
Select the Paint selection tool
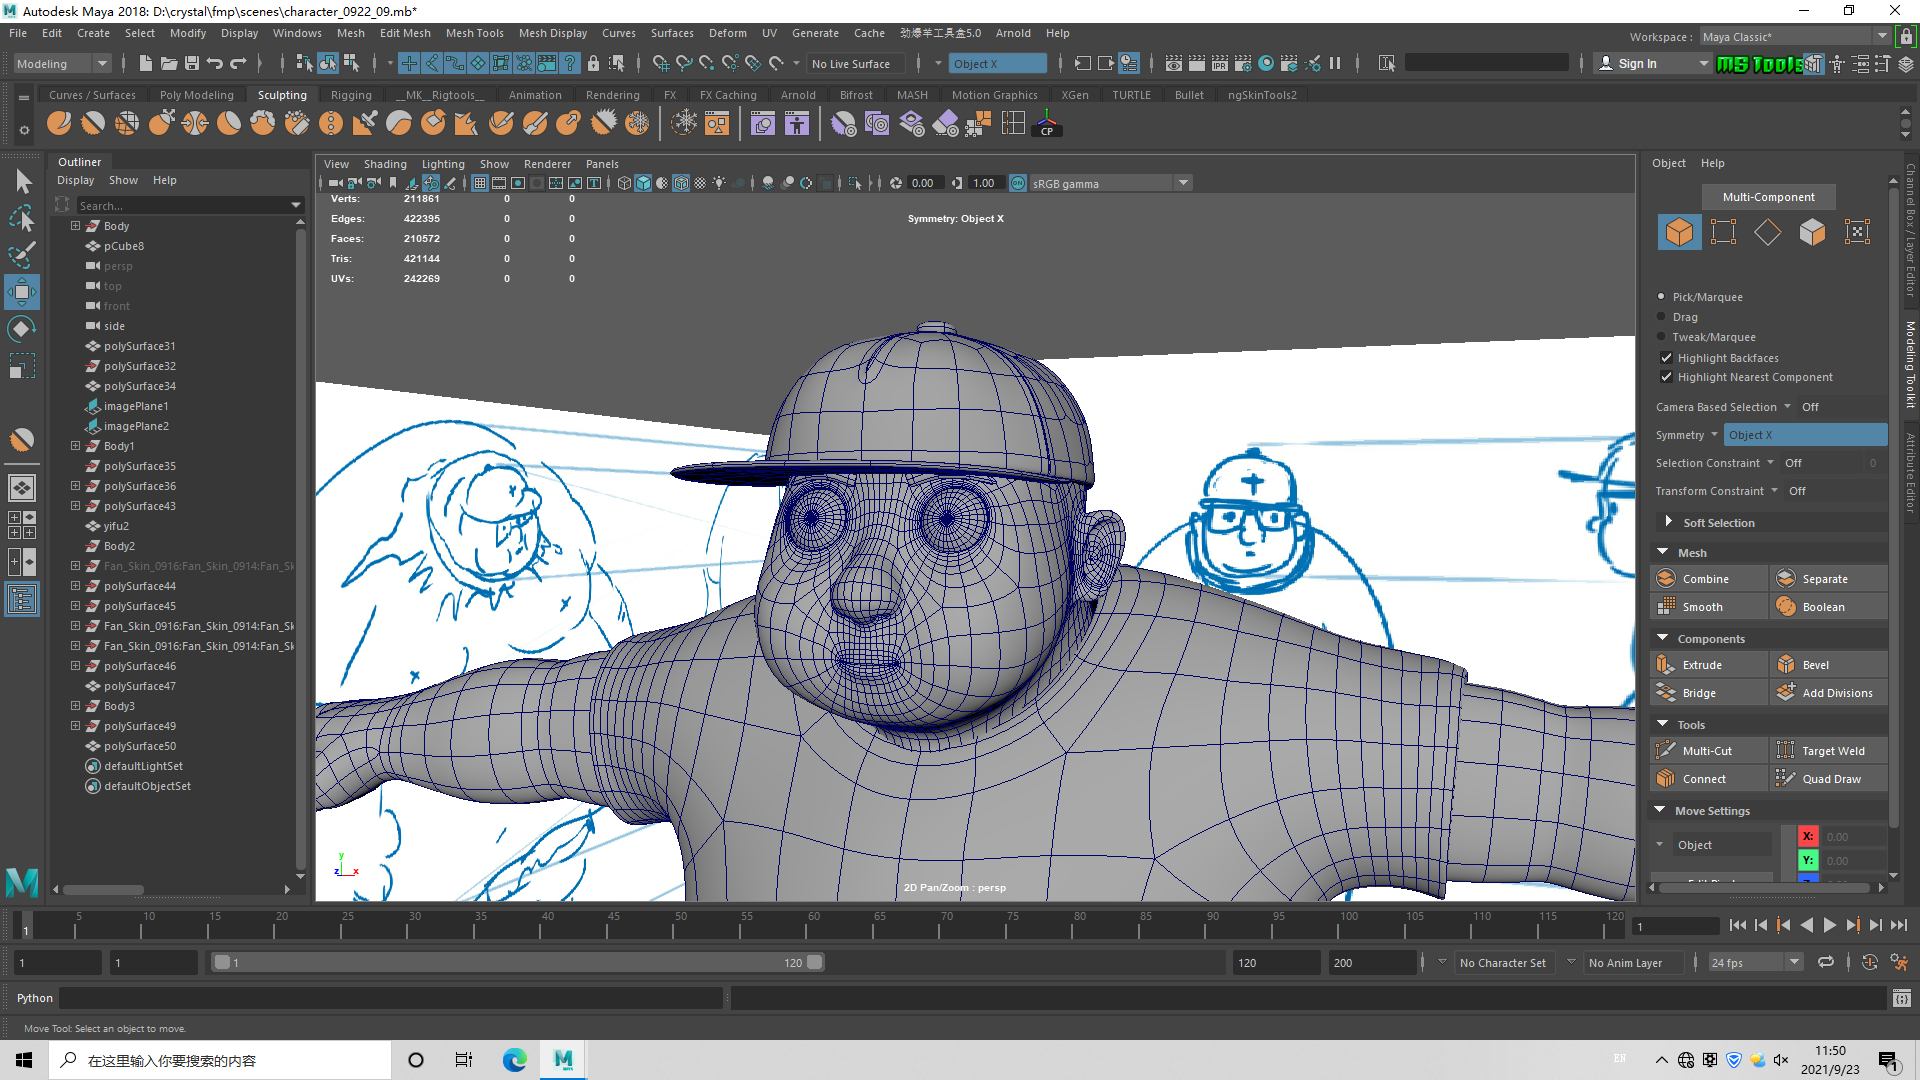click(22, 255)
